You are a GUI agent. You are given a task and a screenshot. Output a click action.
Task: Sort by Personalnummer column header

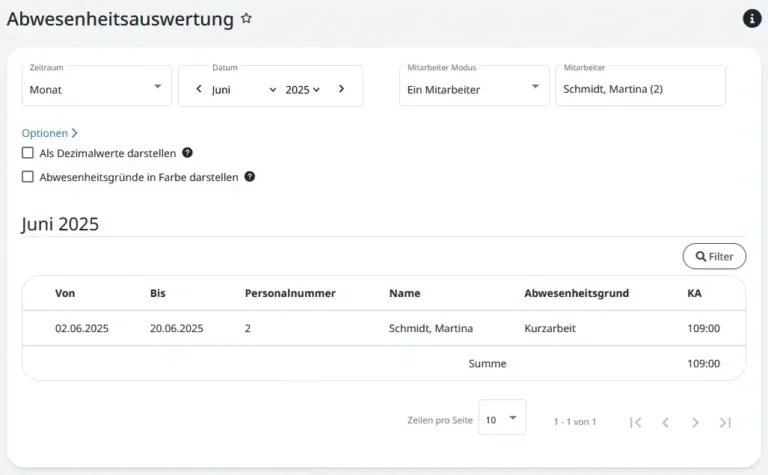pos(290,293)
